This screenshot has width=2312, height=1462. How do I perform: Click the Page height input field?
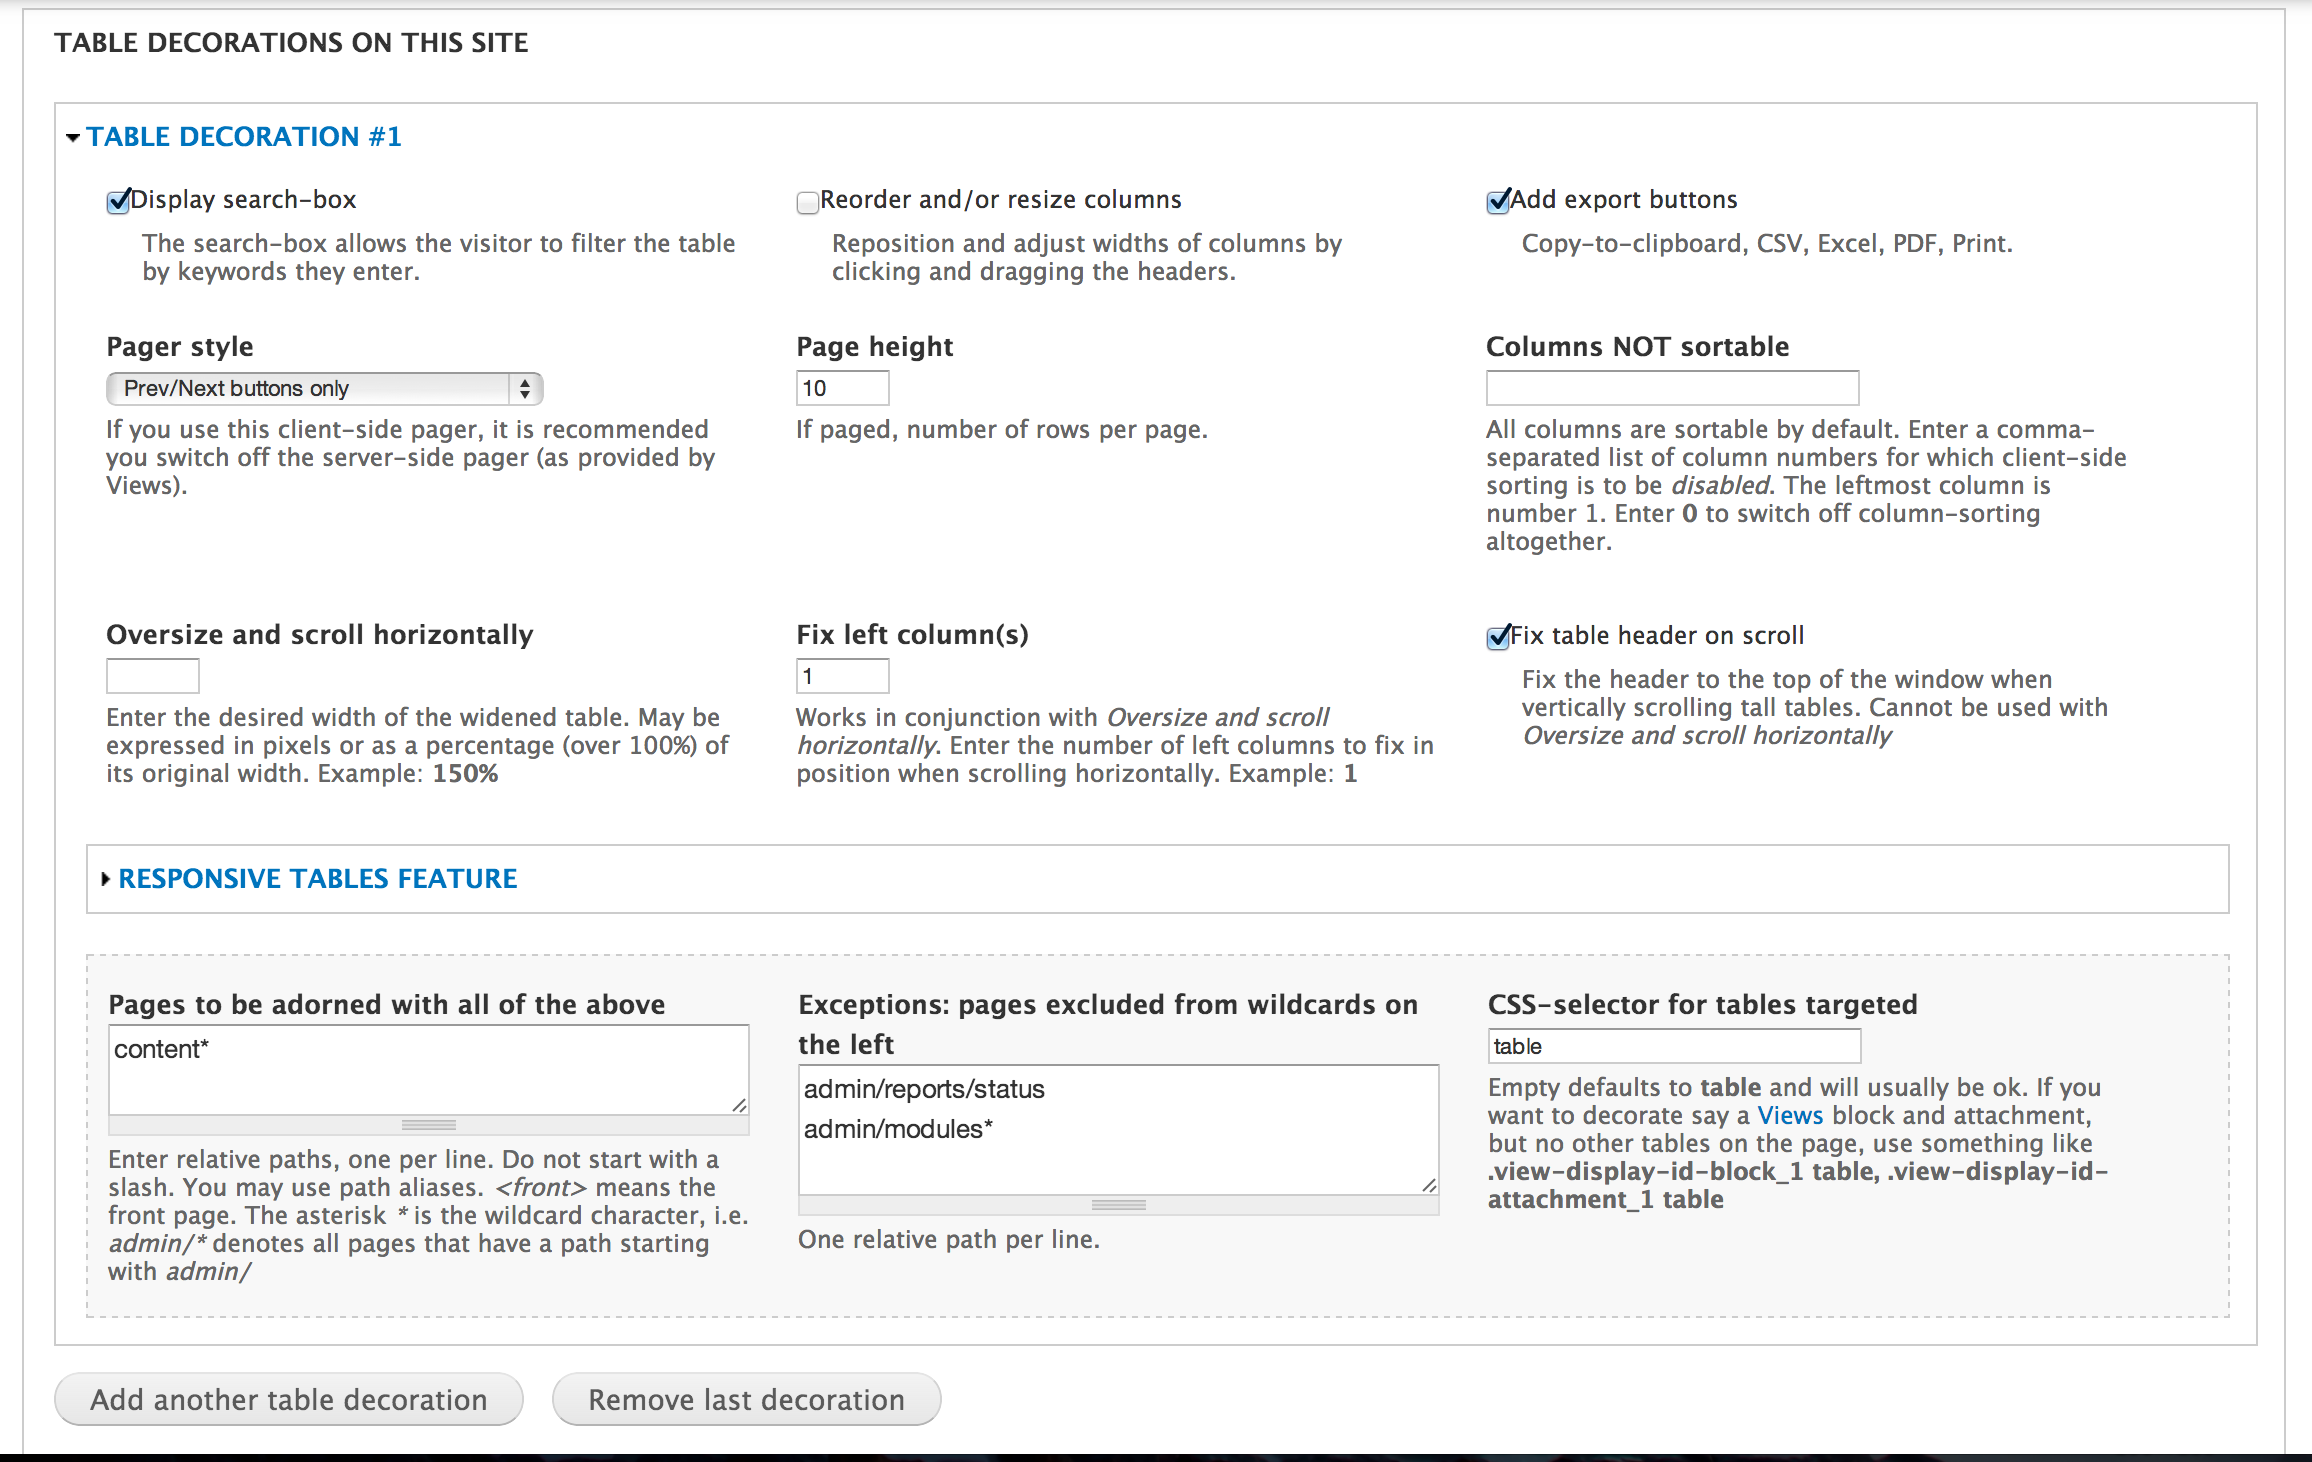(842, 388)
